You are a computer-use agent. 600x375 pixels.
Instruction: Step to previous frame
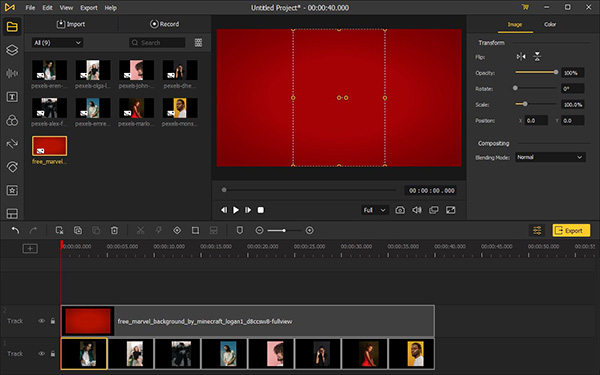[224, 210]
